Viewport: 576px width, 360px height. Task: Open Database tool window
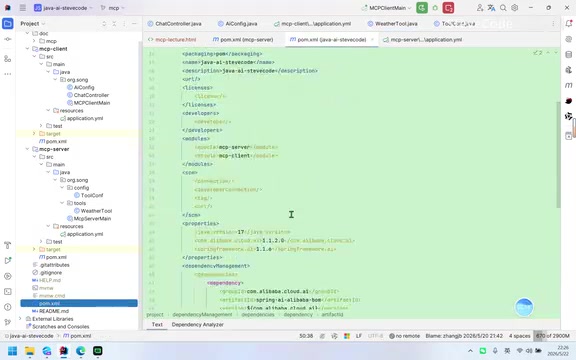point(569,55)
